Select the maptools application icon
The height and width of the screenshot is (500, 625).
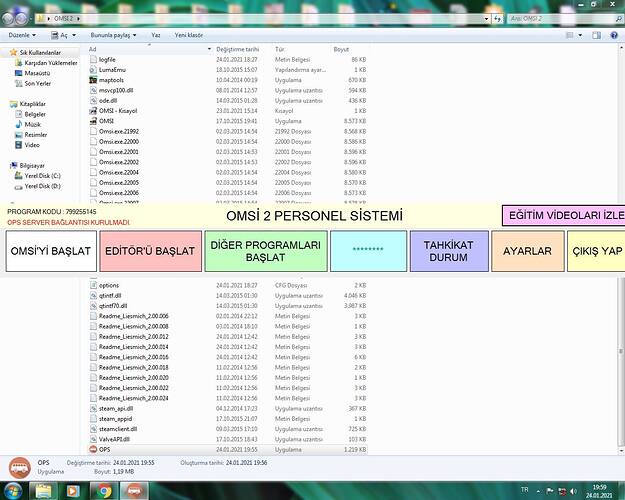pyautogui.click(x=93, y=80)
